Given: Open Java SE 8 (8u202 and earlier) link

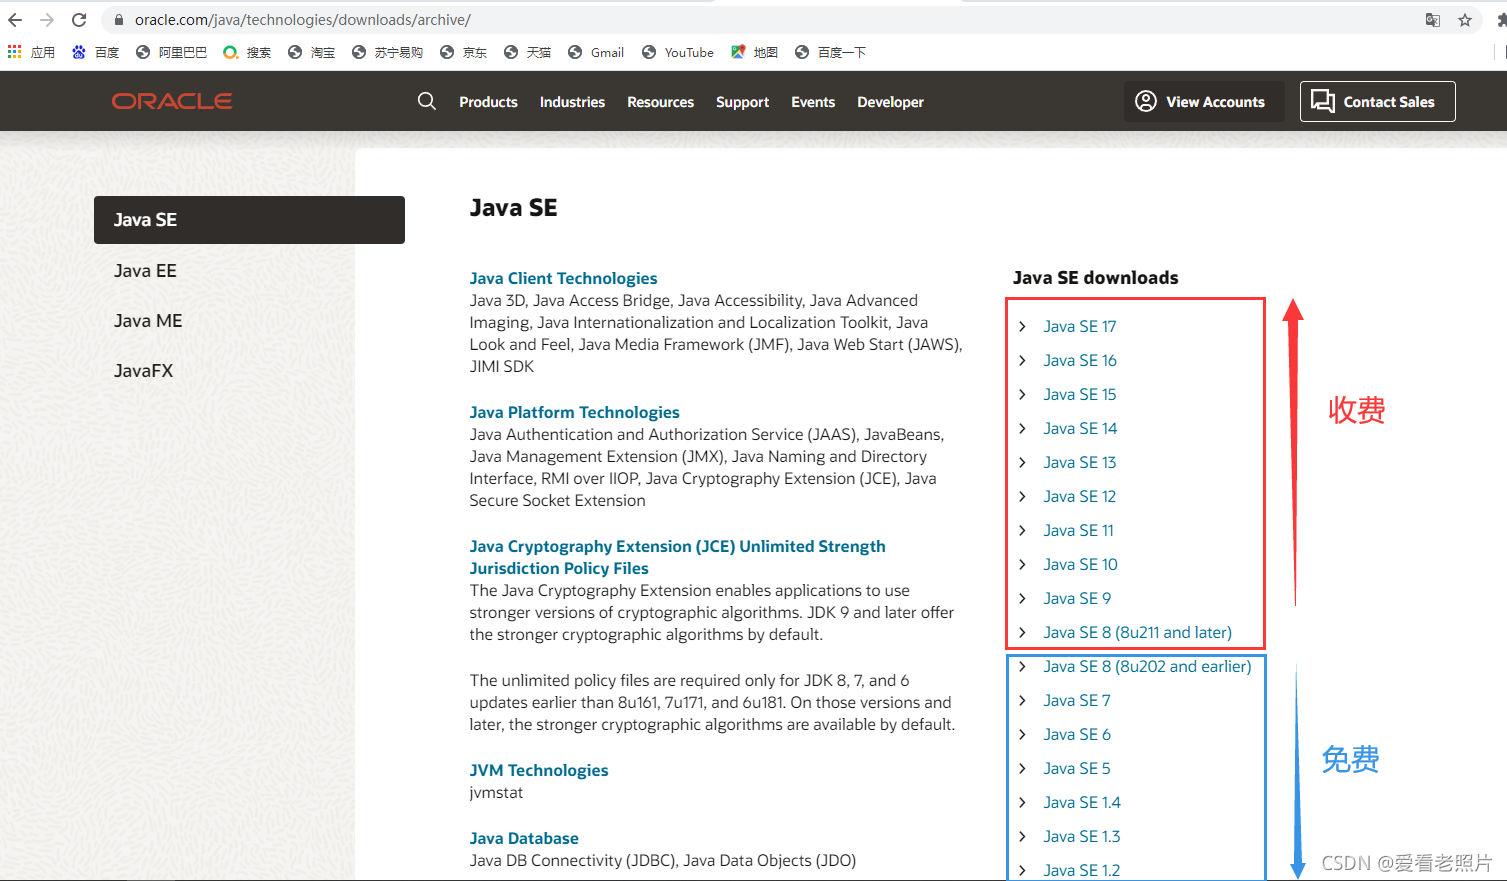Looking at the screenshot, I should [1147, 666].
